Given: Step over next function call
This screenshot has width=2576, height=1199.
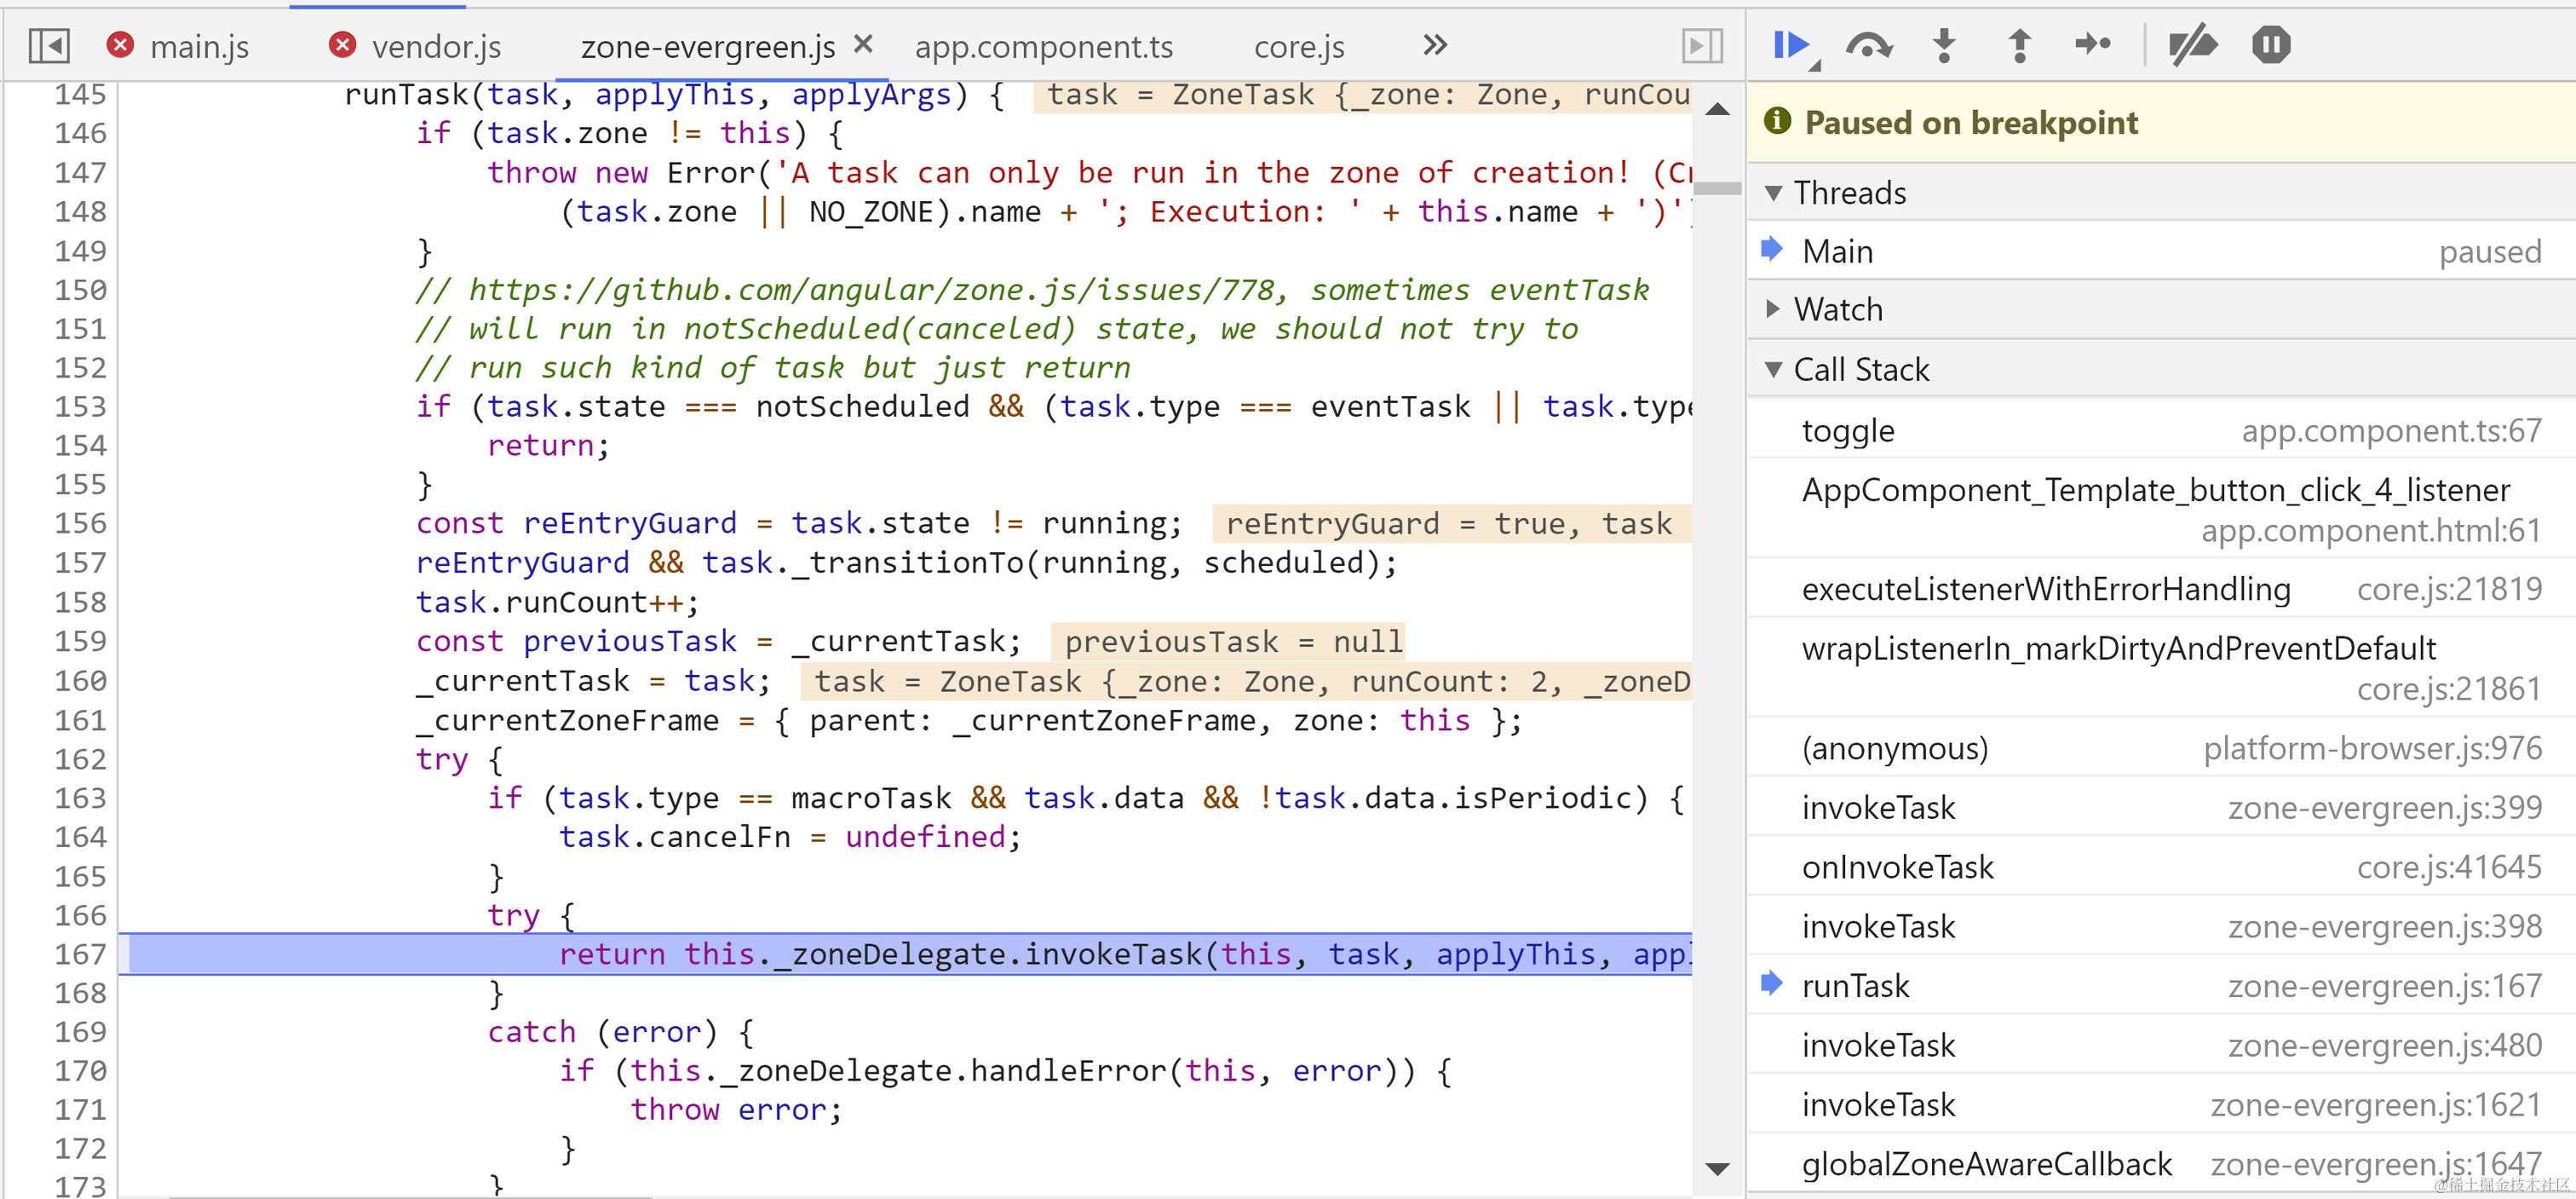Looking at the screenshot, I should click(x=1868, y=45).
